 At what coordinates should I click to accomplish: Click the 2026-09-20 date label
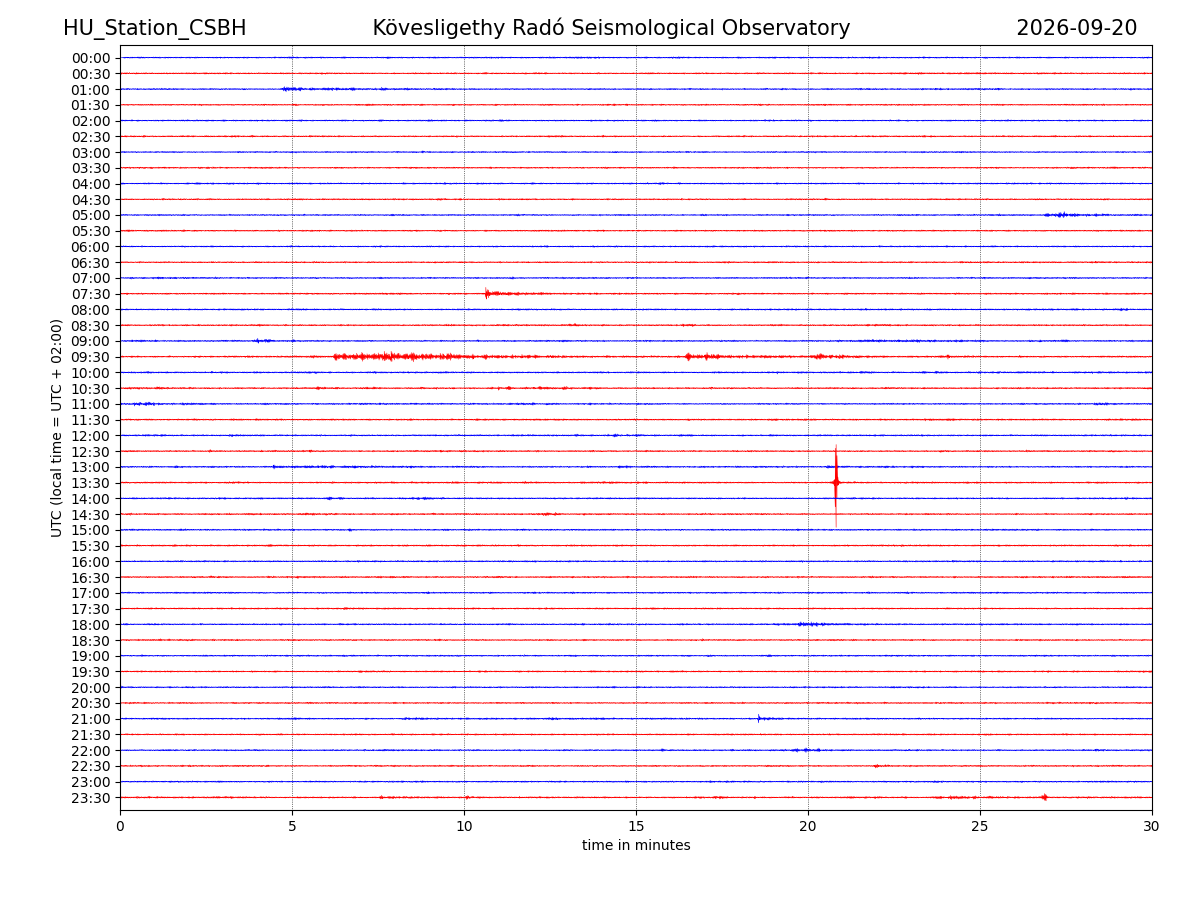[1077, 28]
